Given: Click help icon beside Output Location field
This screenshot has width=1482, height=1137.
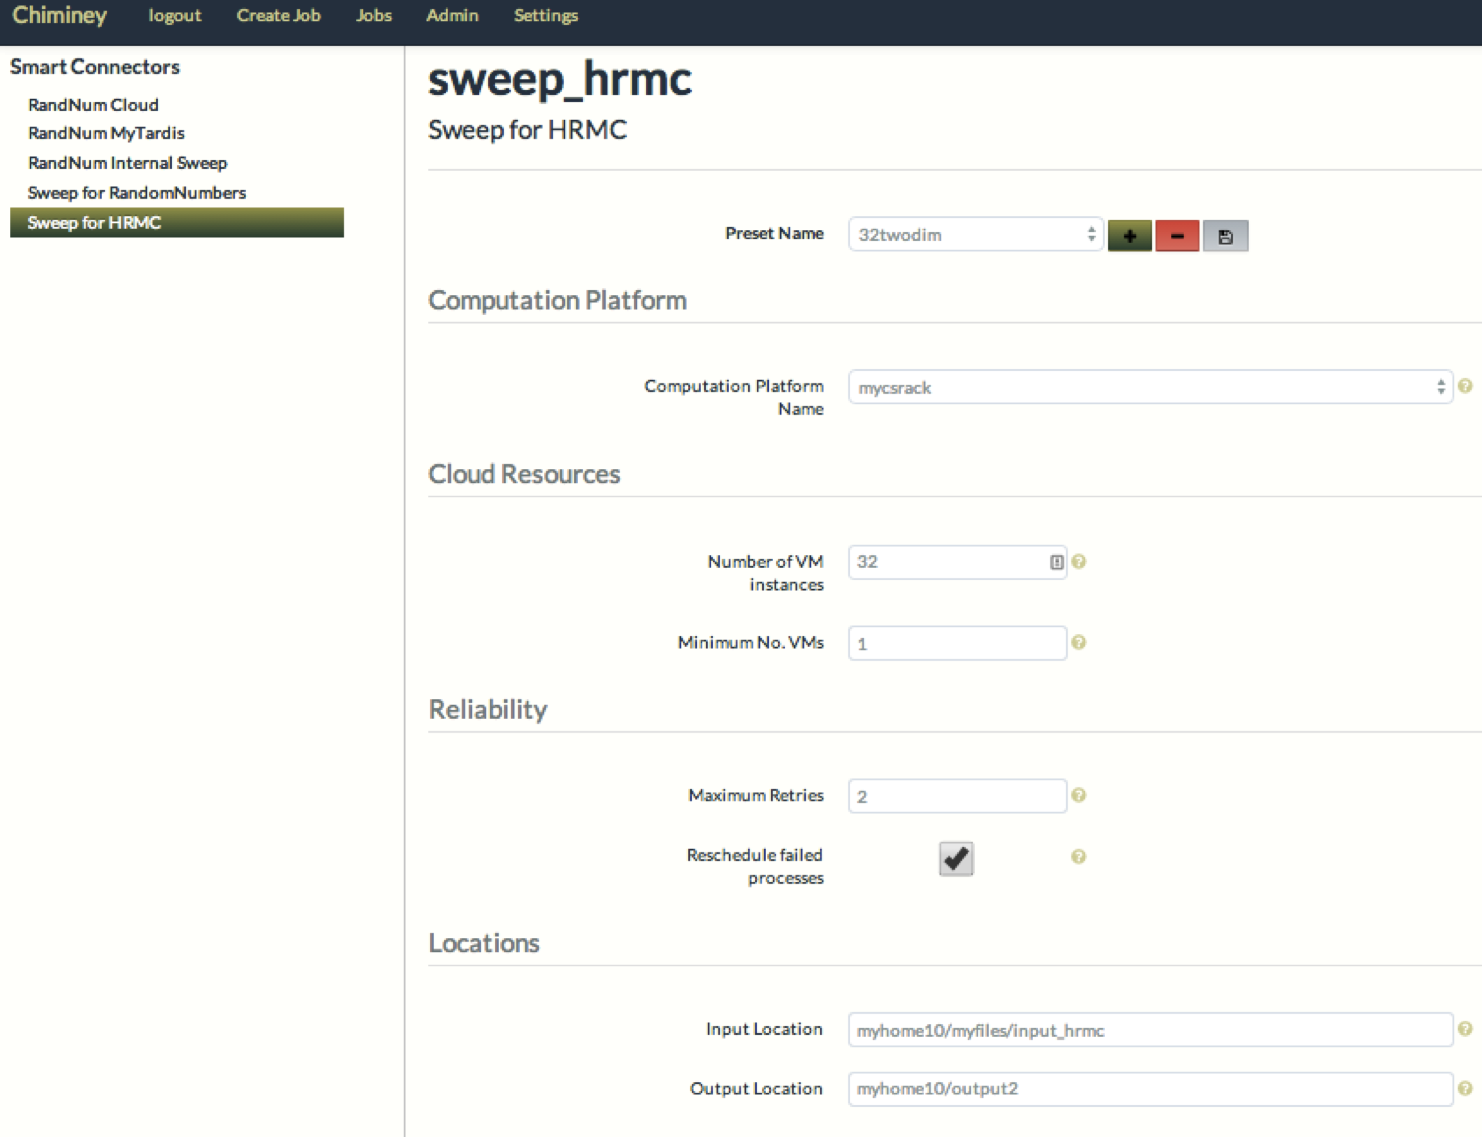Looking at the screenshot, I should (1465, 1088).
